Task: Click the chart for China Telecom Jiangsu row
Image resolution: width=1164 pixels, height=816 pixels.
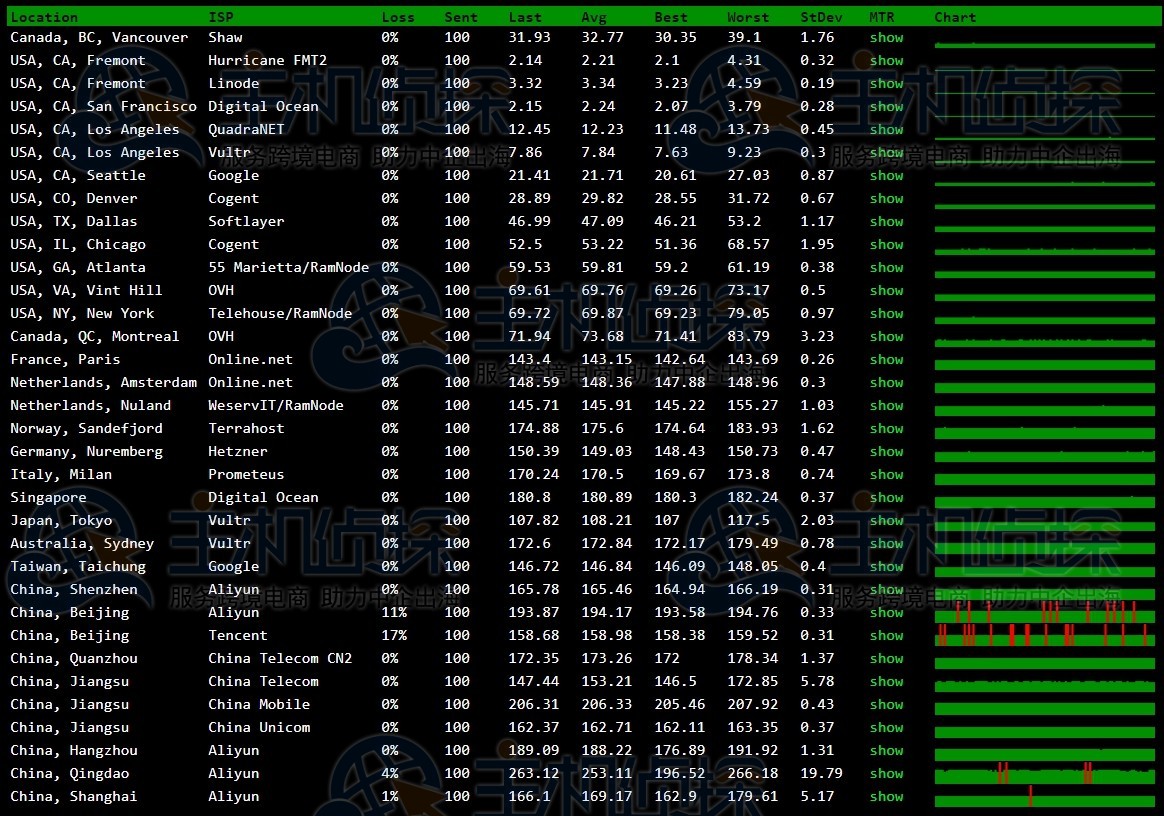Action: click(1044, 683)
